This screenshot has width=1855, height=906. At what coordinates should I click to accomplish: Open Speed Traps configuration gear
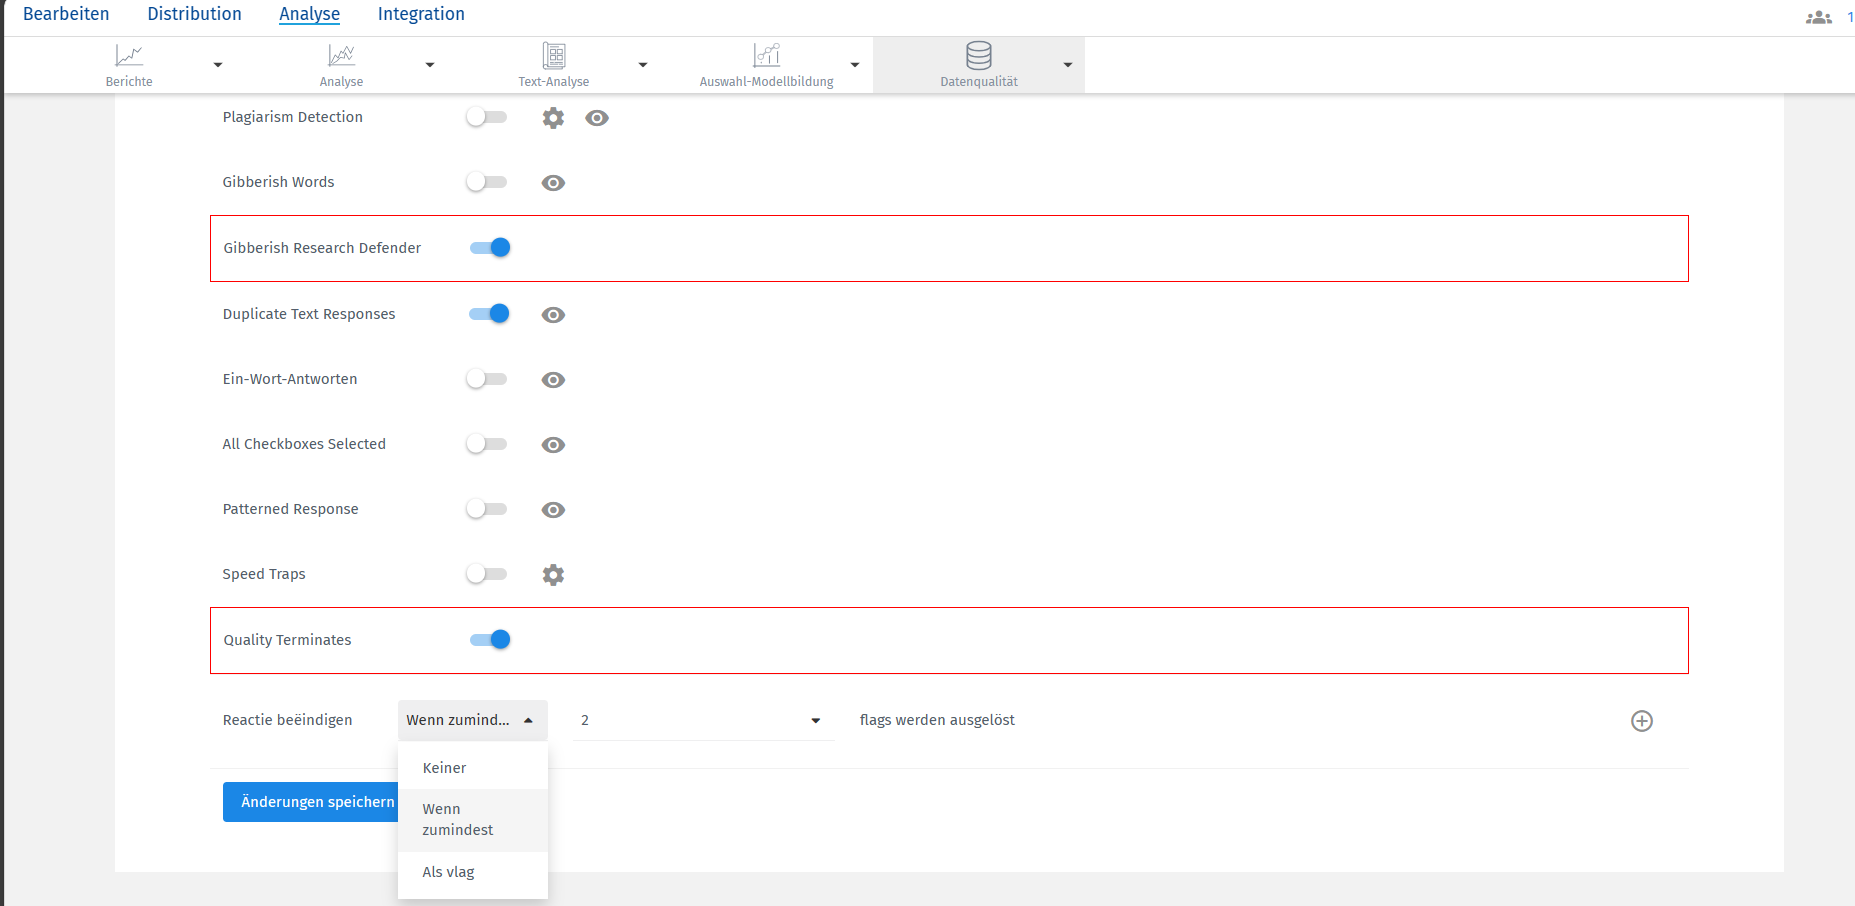tap(553, 575)
